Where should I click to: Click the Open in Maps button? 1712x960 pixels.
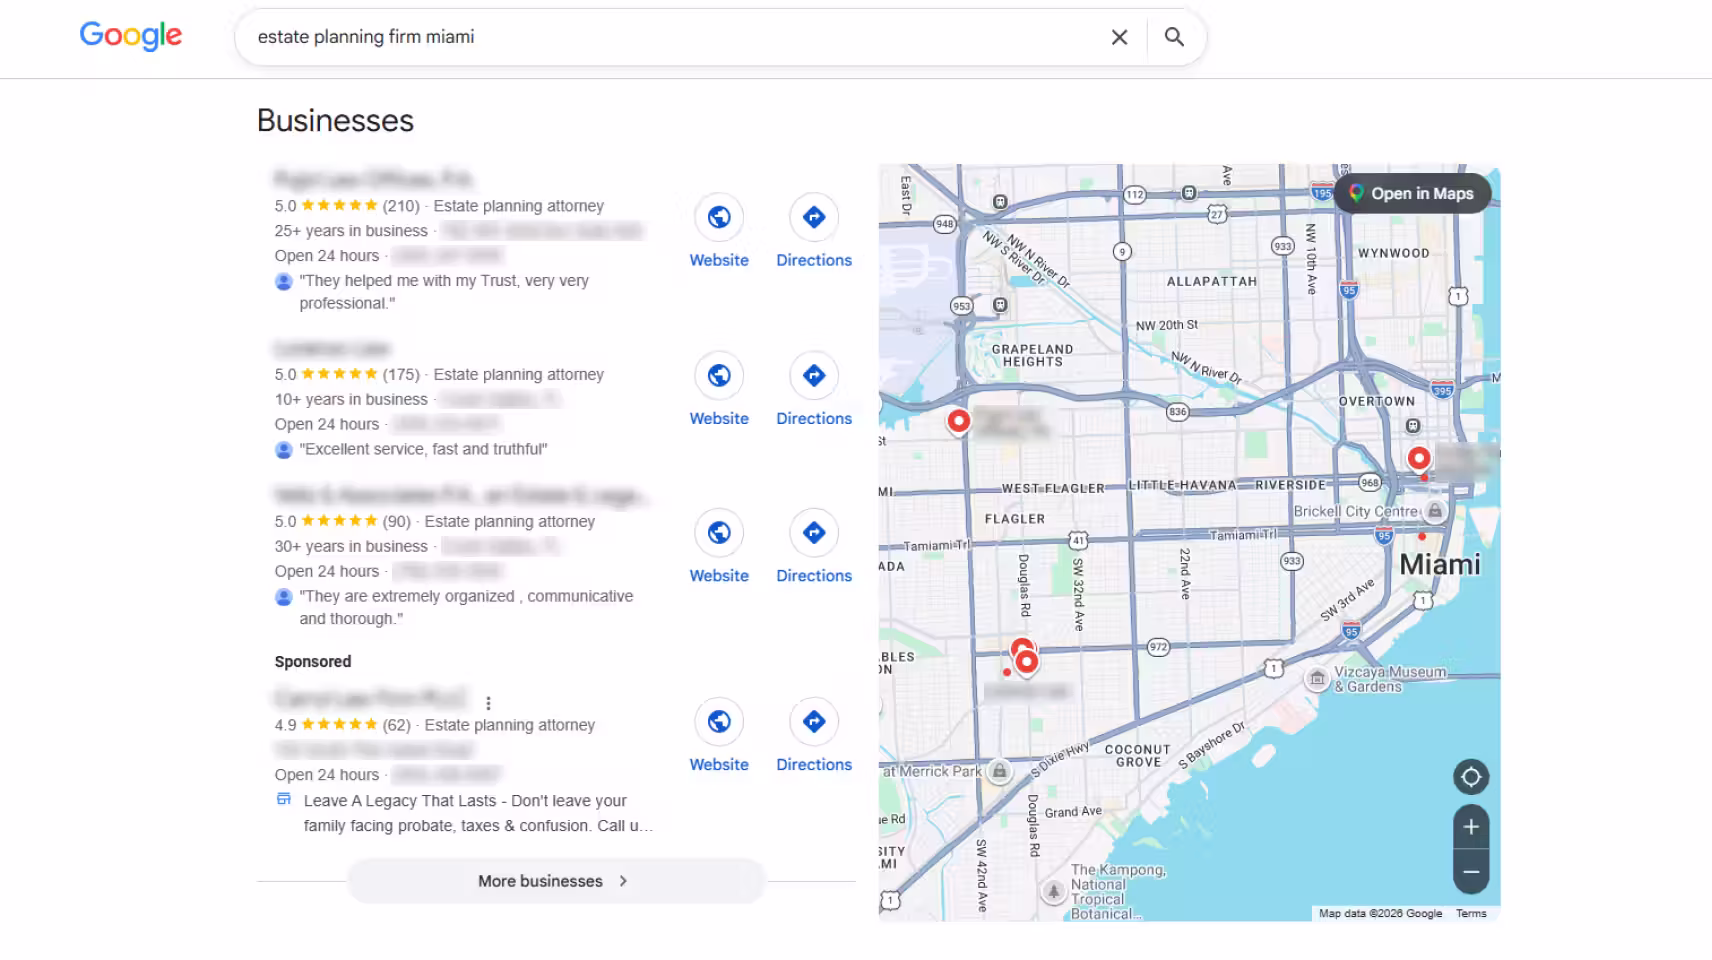click(1412, 194)
